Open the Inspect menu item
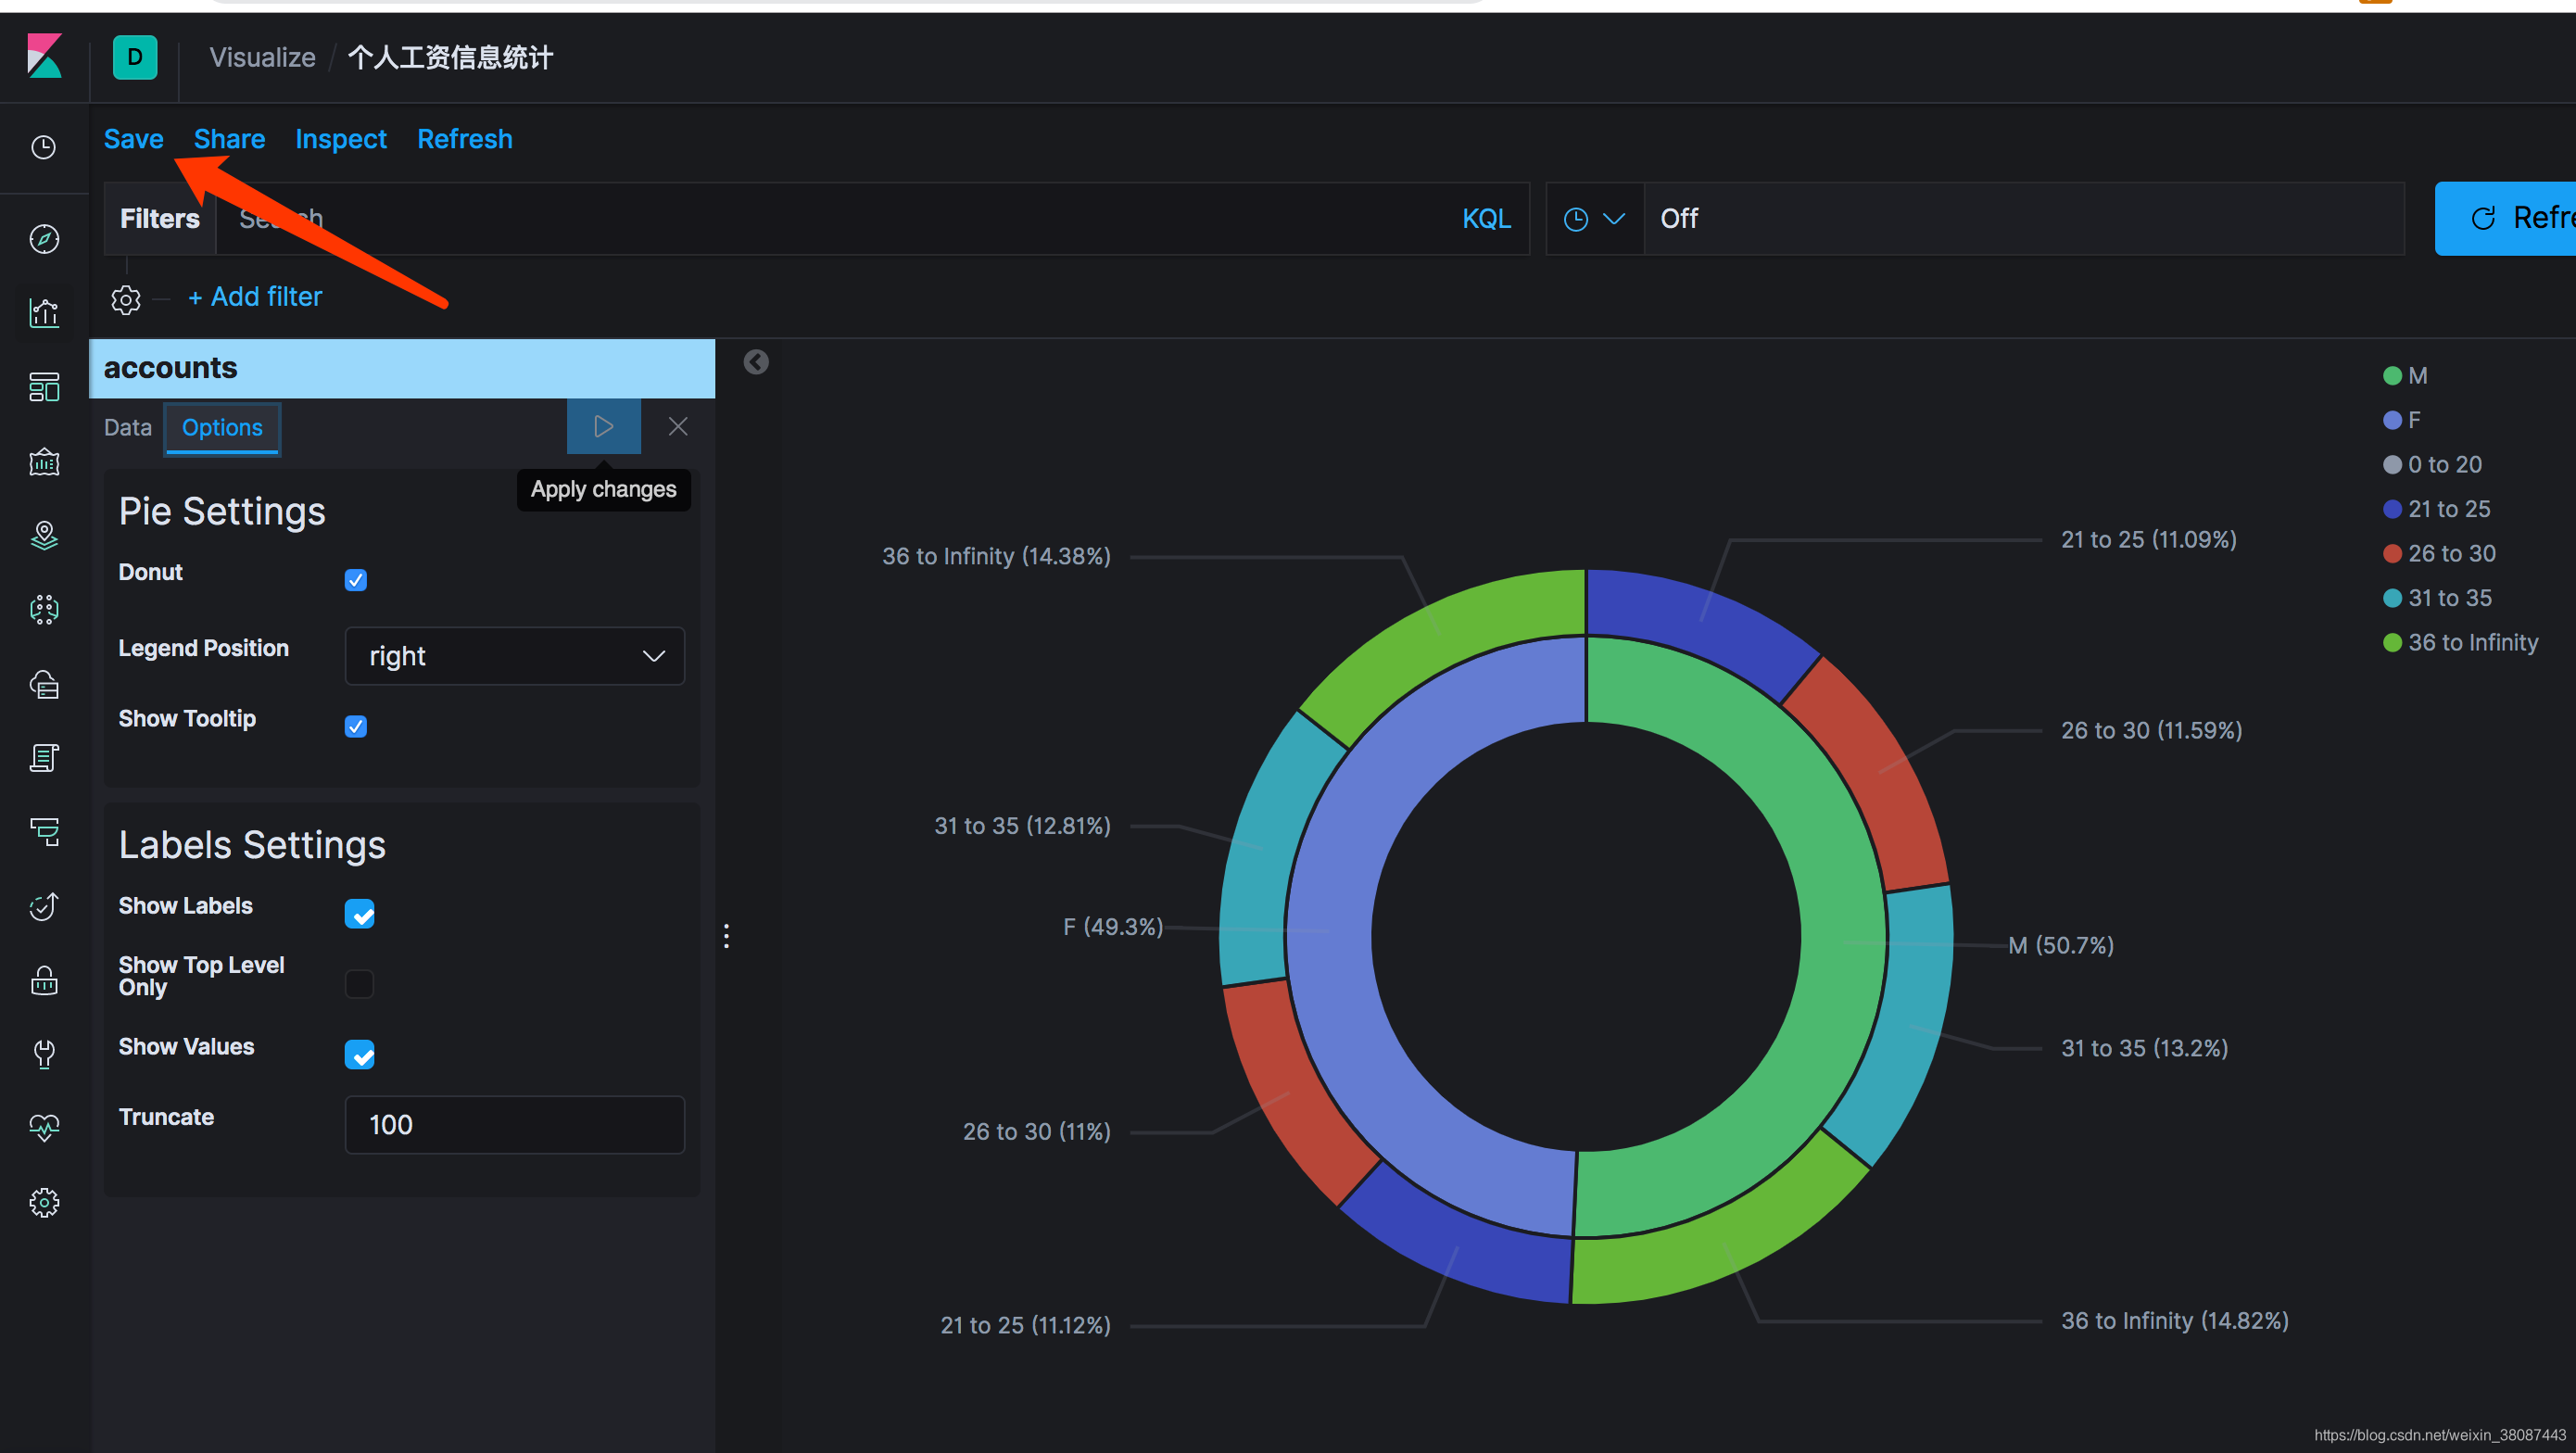 [x=340, y=139]
